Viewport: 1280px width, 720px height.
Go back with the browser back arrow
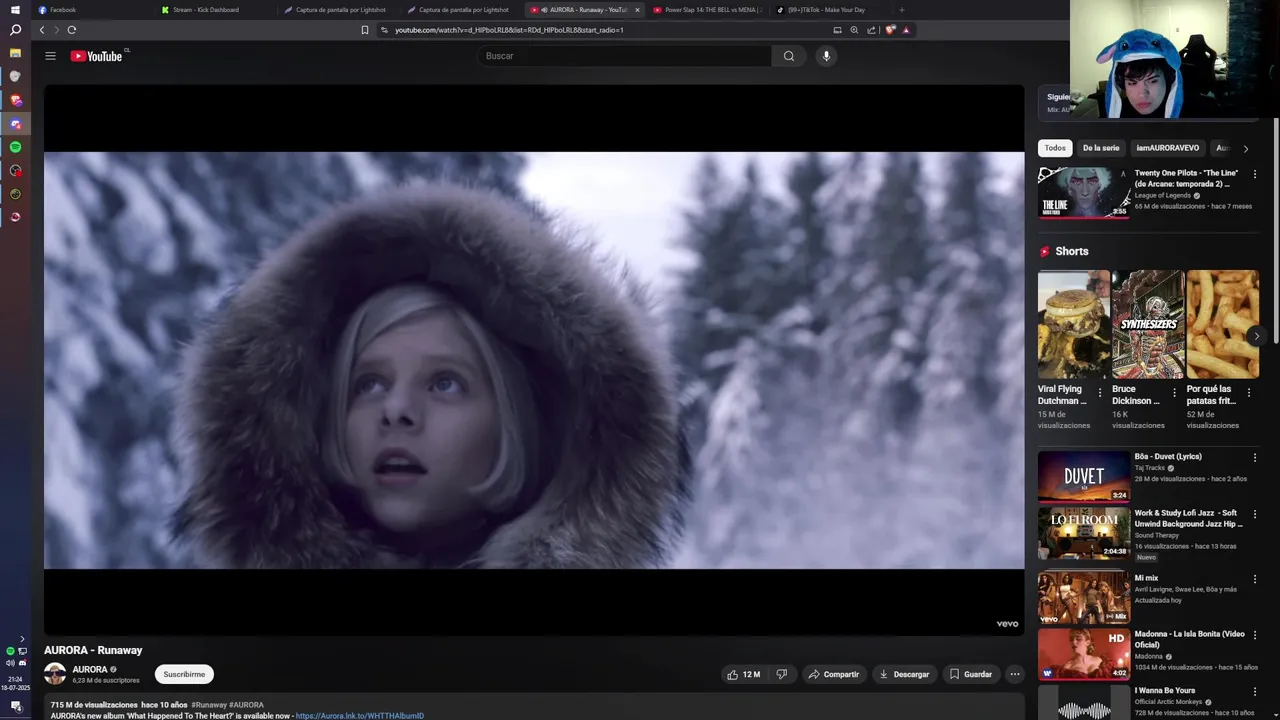coord(42,30)
